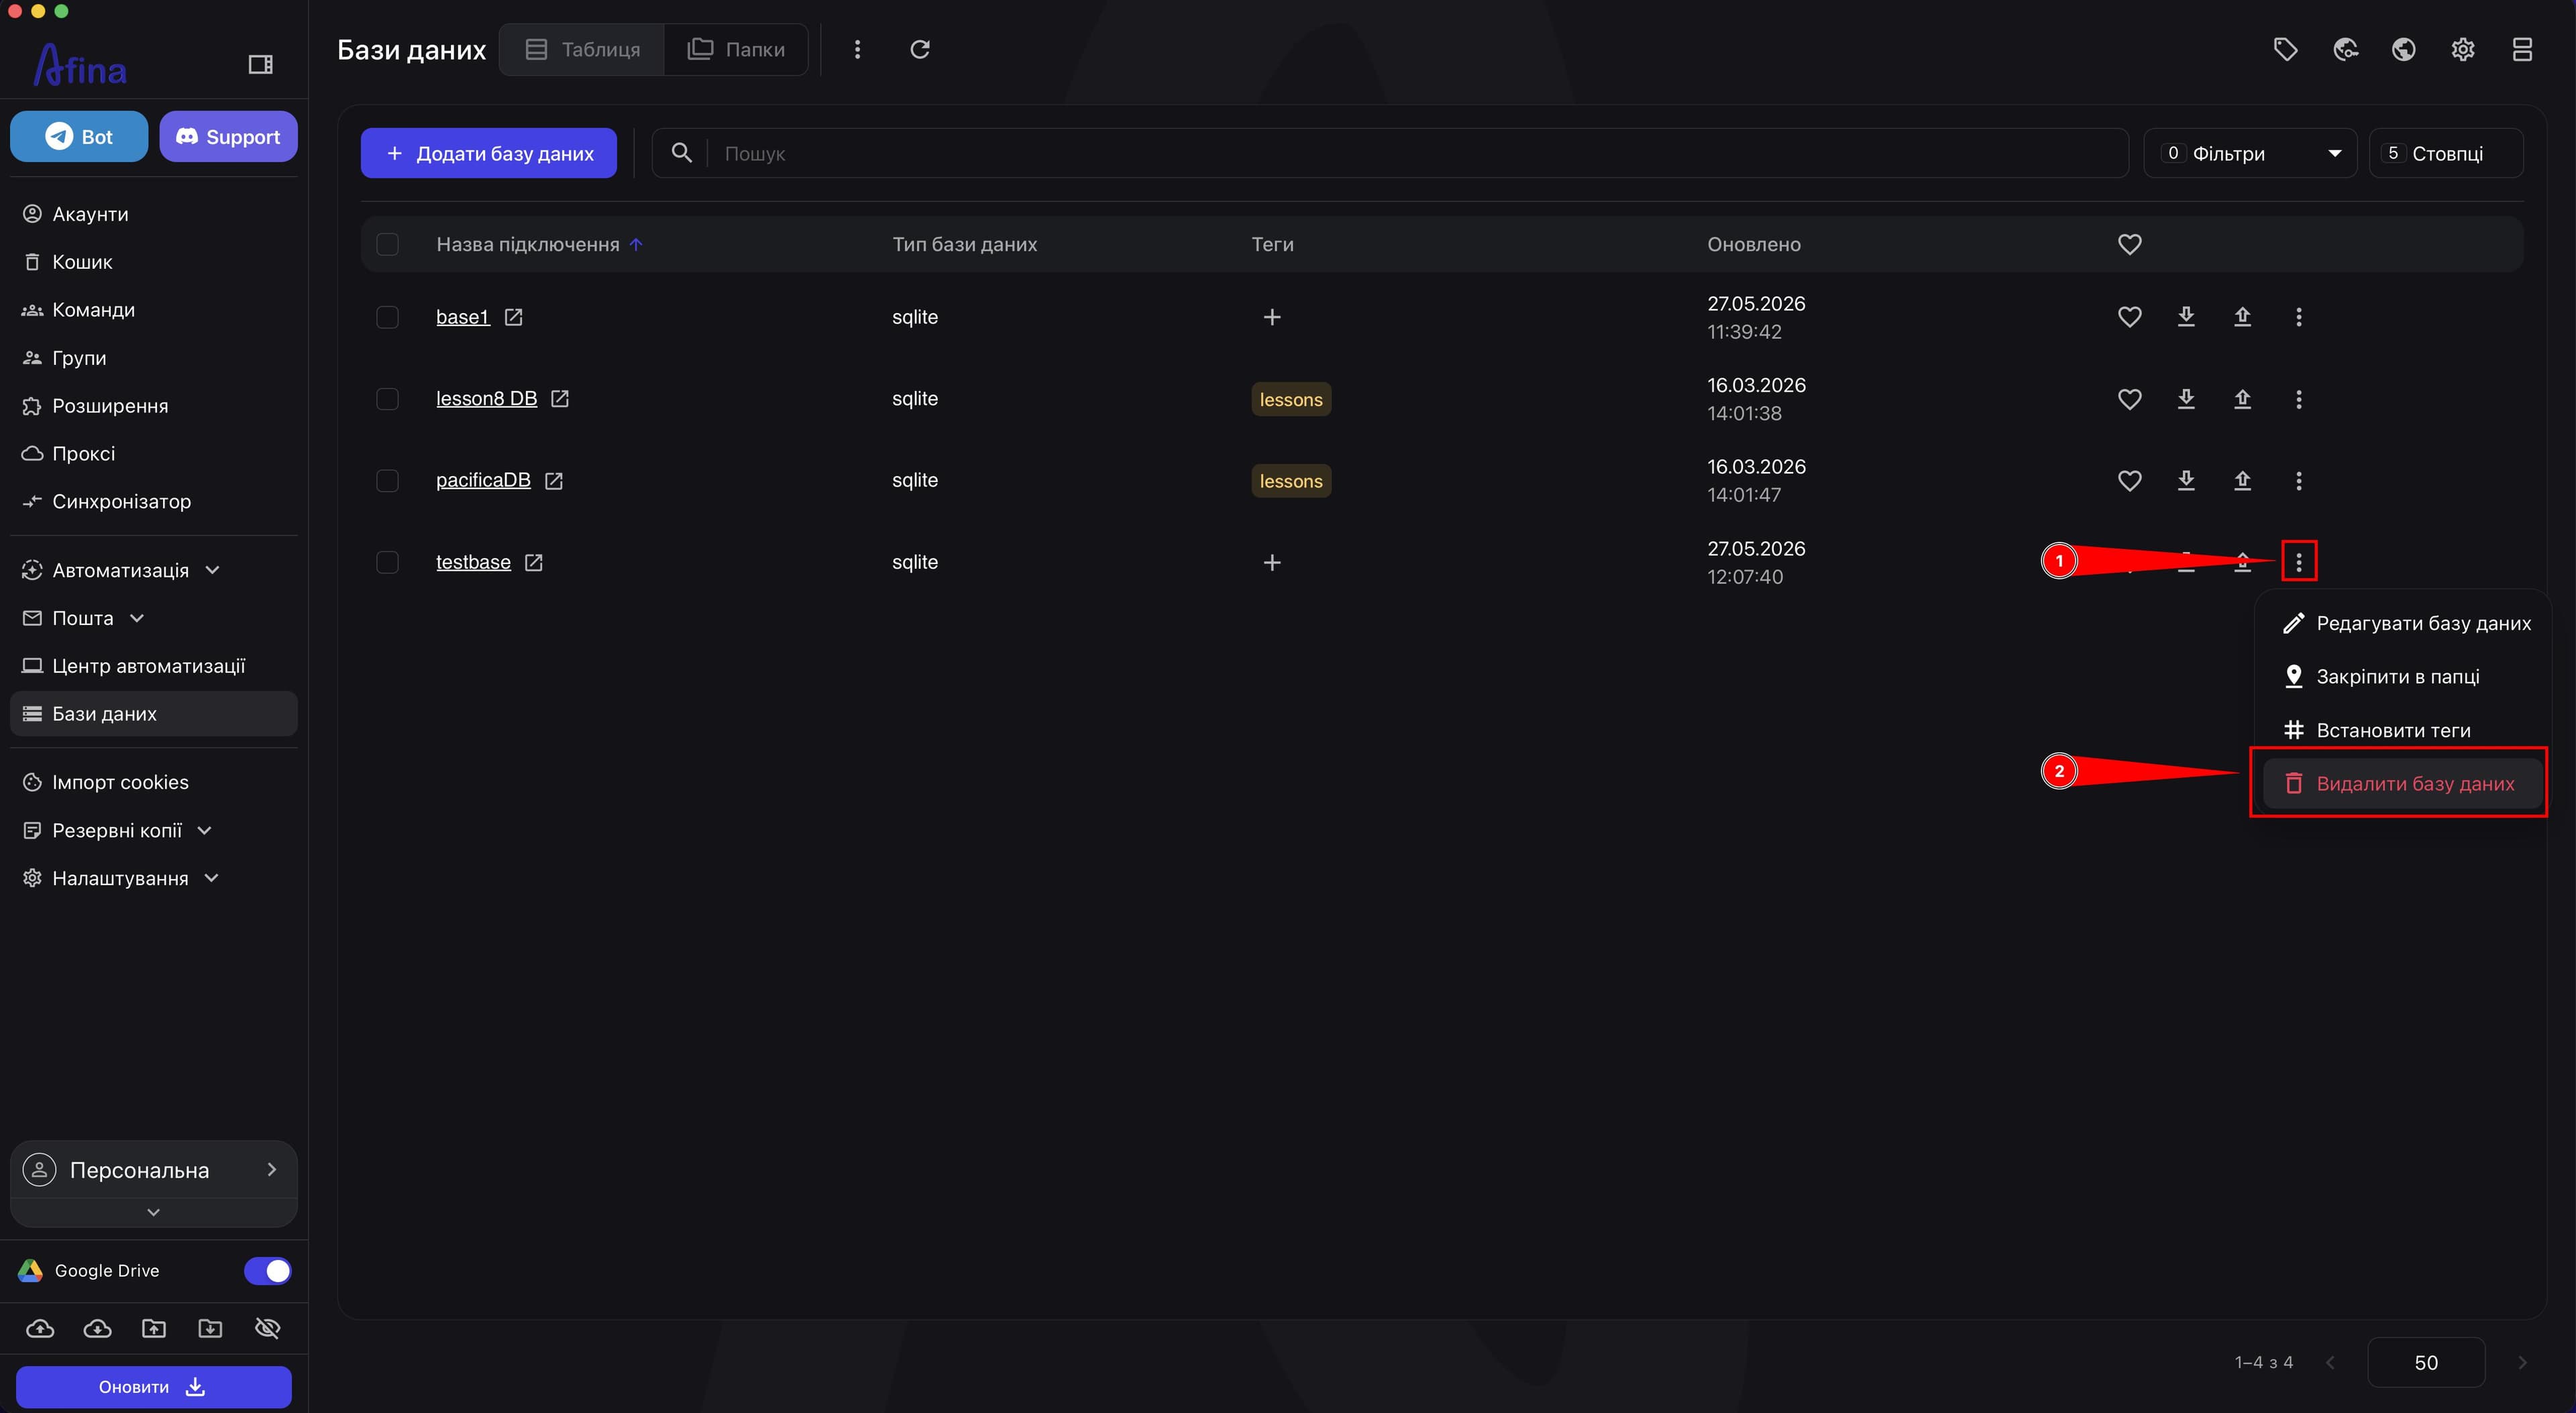Open the cookie globe icon in header

(2345, 49)
